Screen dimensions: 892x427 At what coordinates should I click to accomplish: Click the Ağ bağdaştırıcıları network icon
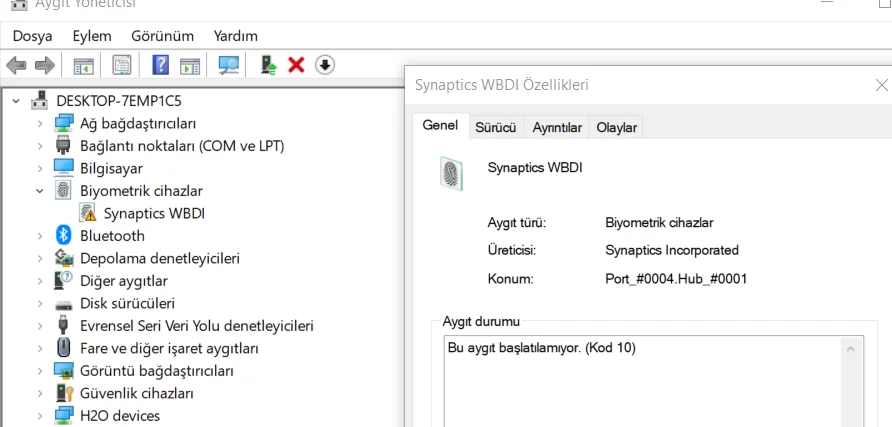pos(64,123)
